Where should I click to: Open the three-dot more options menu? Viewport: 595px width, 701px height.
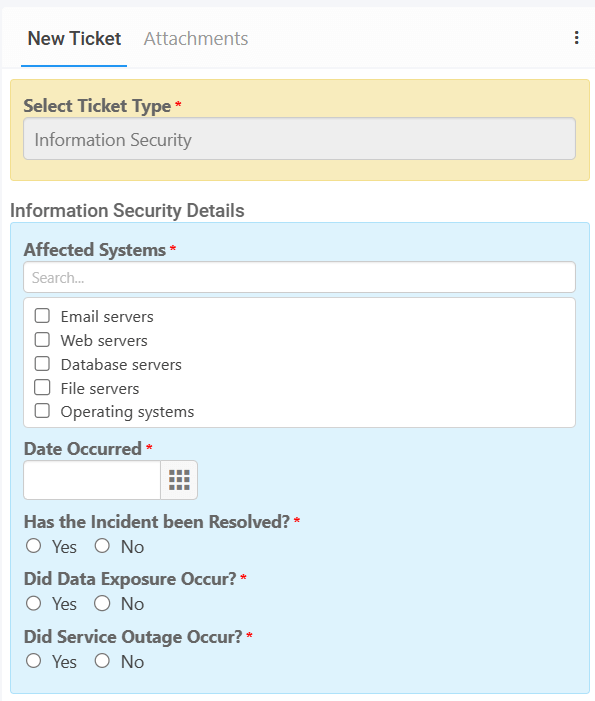coord(576,38)
